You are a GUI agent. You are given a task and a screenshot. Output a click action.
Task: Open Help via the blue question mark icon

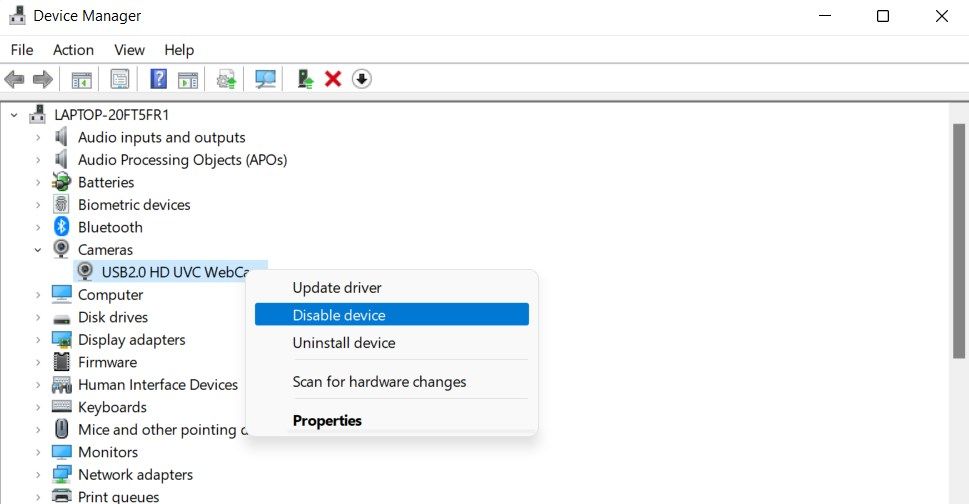(x=158, y=79)
